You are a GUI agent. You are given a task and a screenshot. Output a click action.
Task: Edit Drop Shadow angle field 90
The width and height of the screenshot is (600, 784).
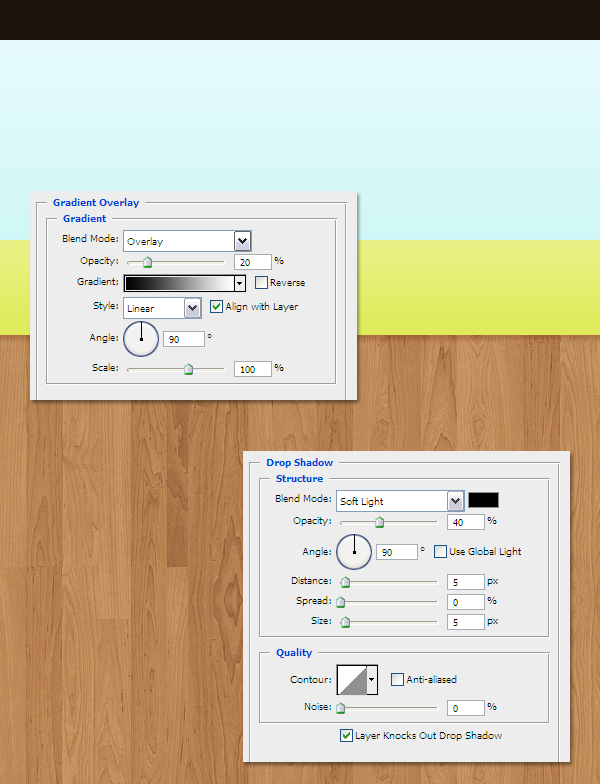[x=396, y=552]
